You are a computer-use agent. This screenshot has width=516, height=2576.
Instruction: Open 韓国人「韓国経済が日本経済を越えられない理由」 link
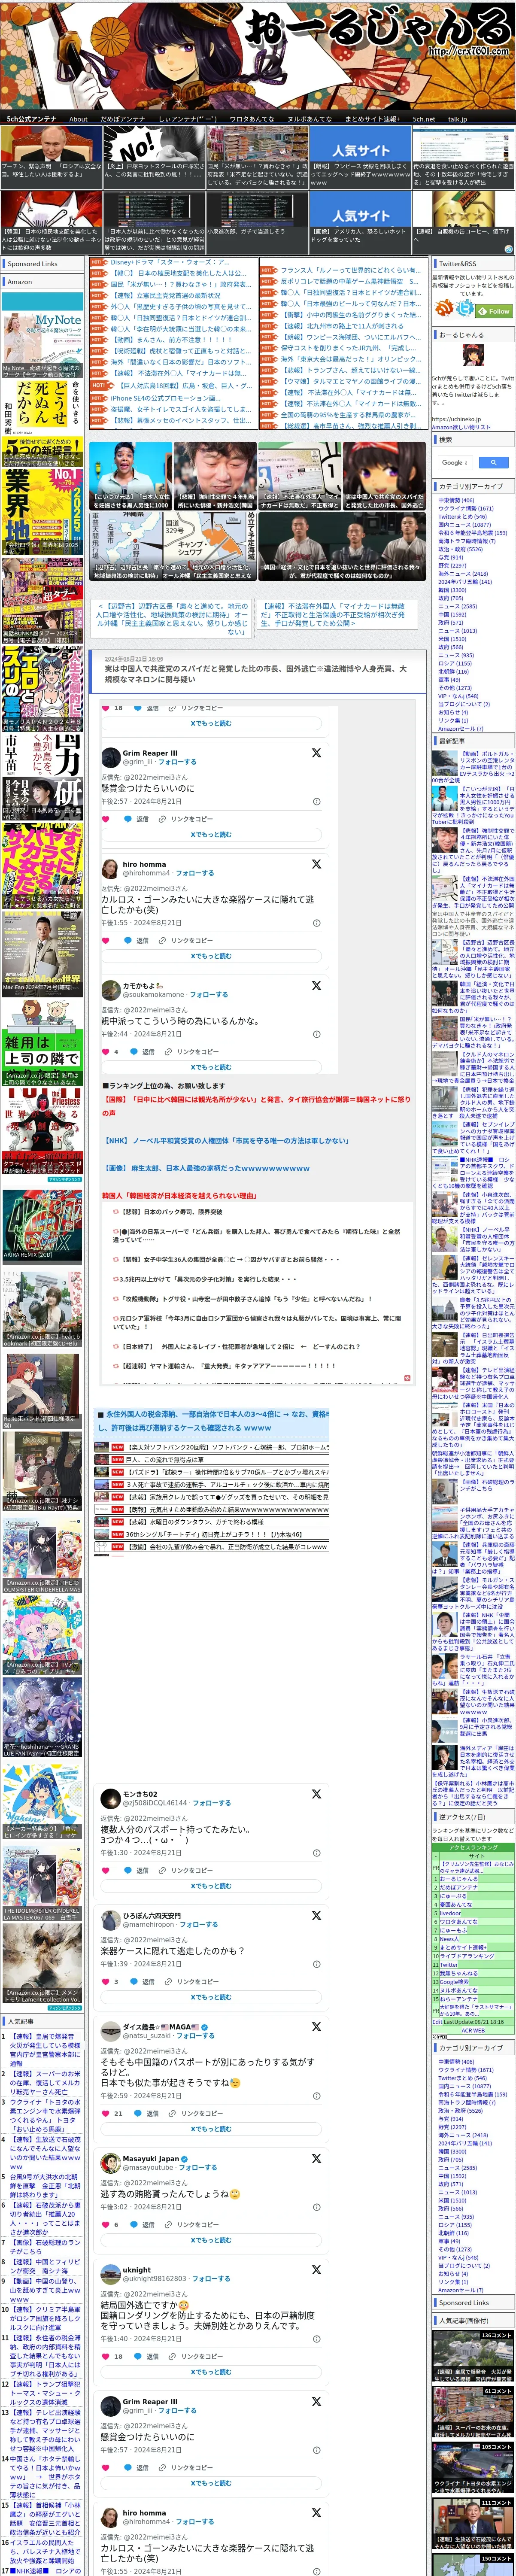[x=179, y=1196]
